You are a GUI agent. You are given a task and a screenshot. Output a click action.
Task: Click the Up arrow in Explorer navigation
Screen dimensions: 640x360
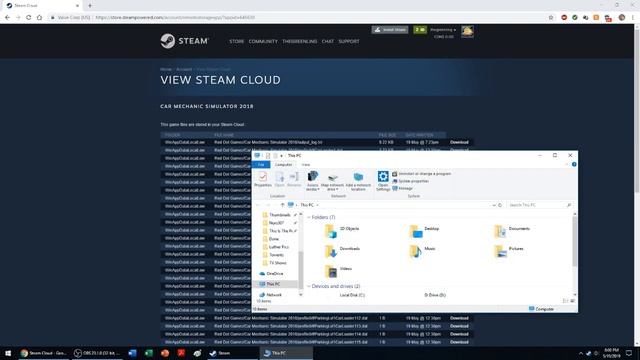[x=282, y=205]
